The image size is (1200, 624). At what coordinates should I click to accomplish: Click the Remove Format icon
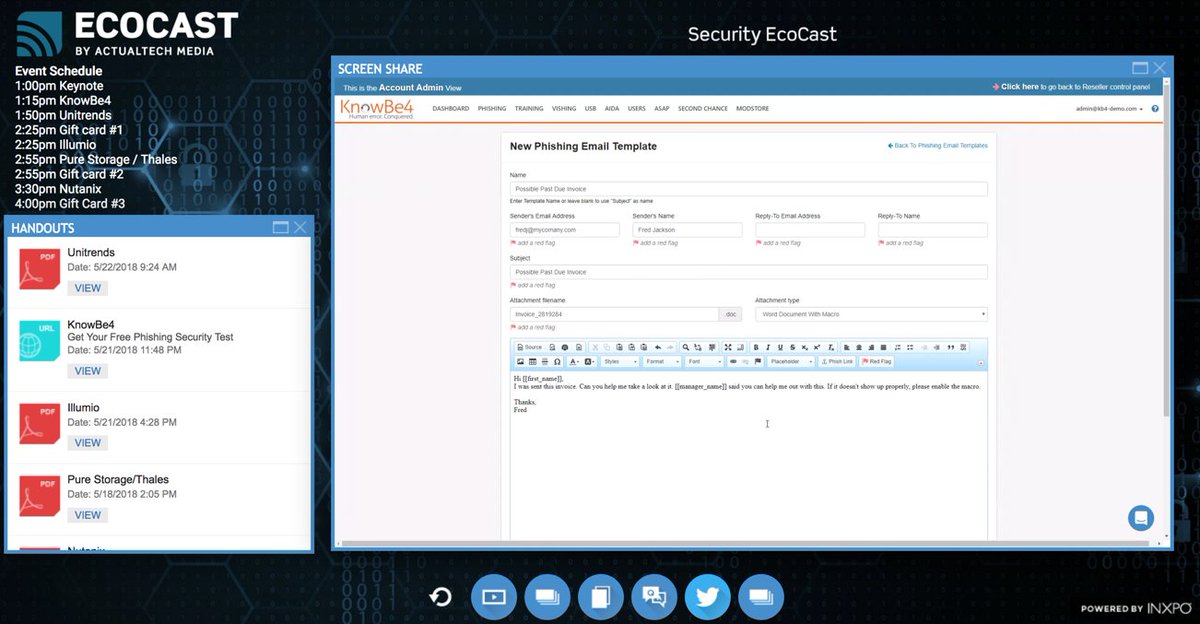tap(831, 347)
